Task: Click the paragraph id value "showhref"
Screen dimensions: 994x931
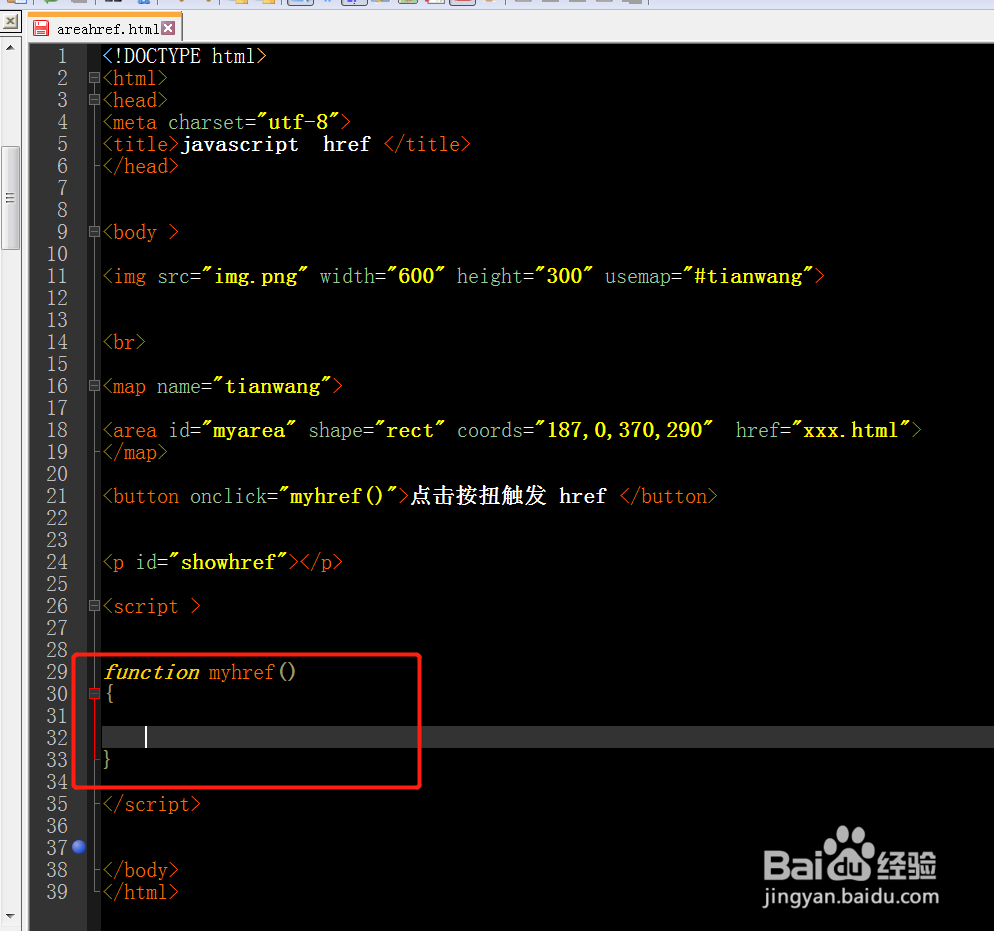Action: click(x=228, y=562)
